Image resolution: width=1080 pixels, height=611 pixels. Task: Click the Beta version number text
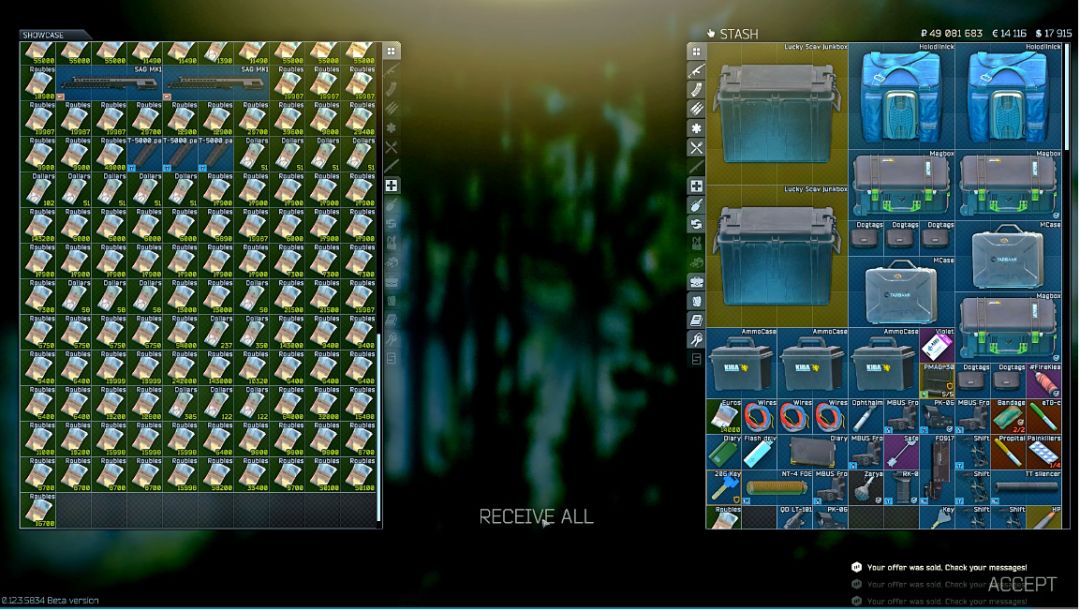(50, 601)
